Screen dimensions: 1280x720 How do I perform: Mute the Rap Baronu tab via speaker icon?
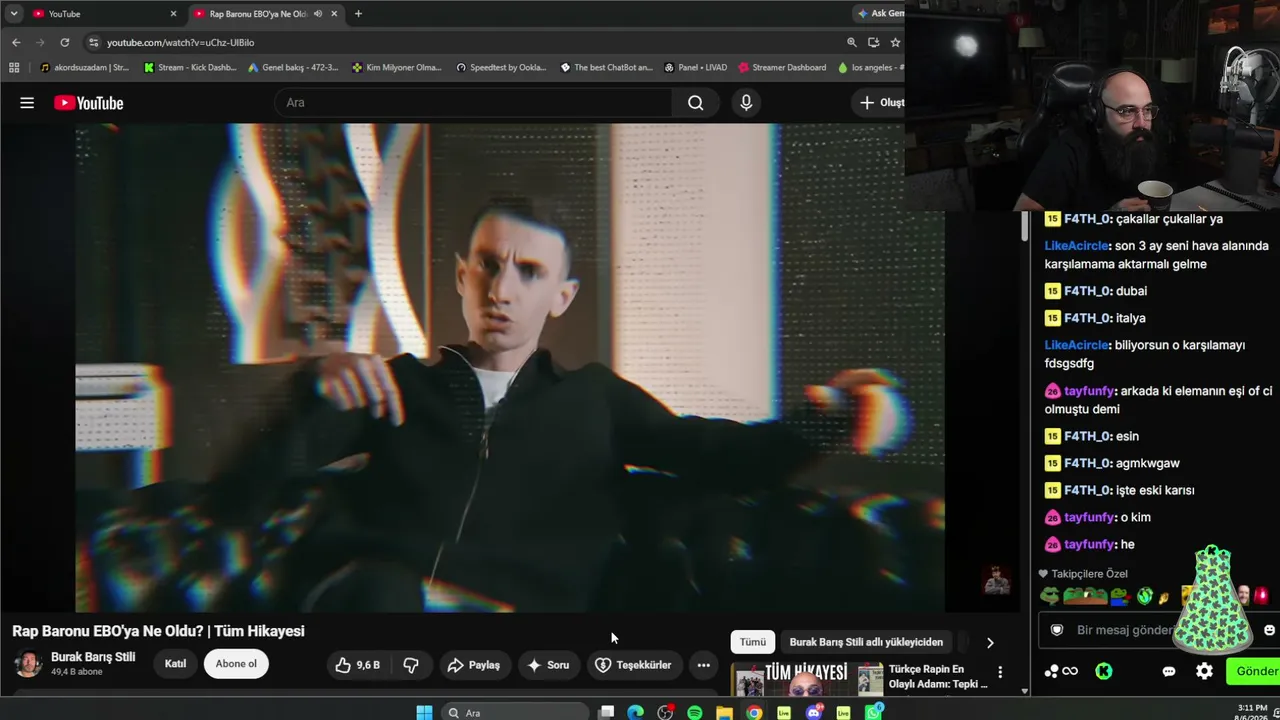coord(318,14)
